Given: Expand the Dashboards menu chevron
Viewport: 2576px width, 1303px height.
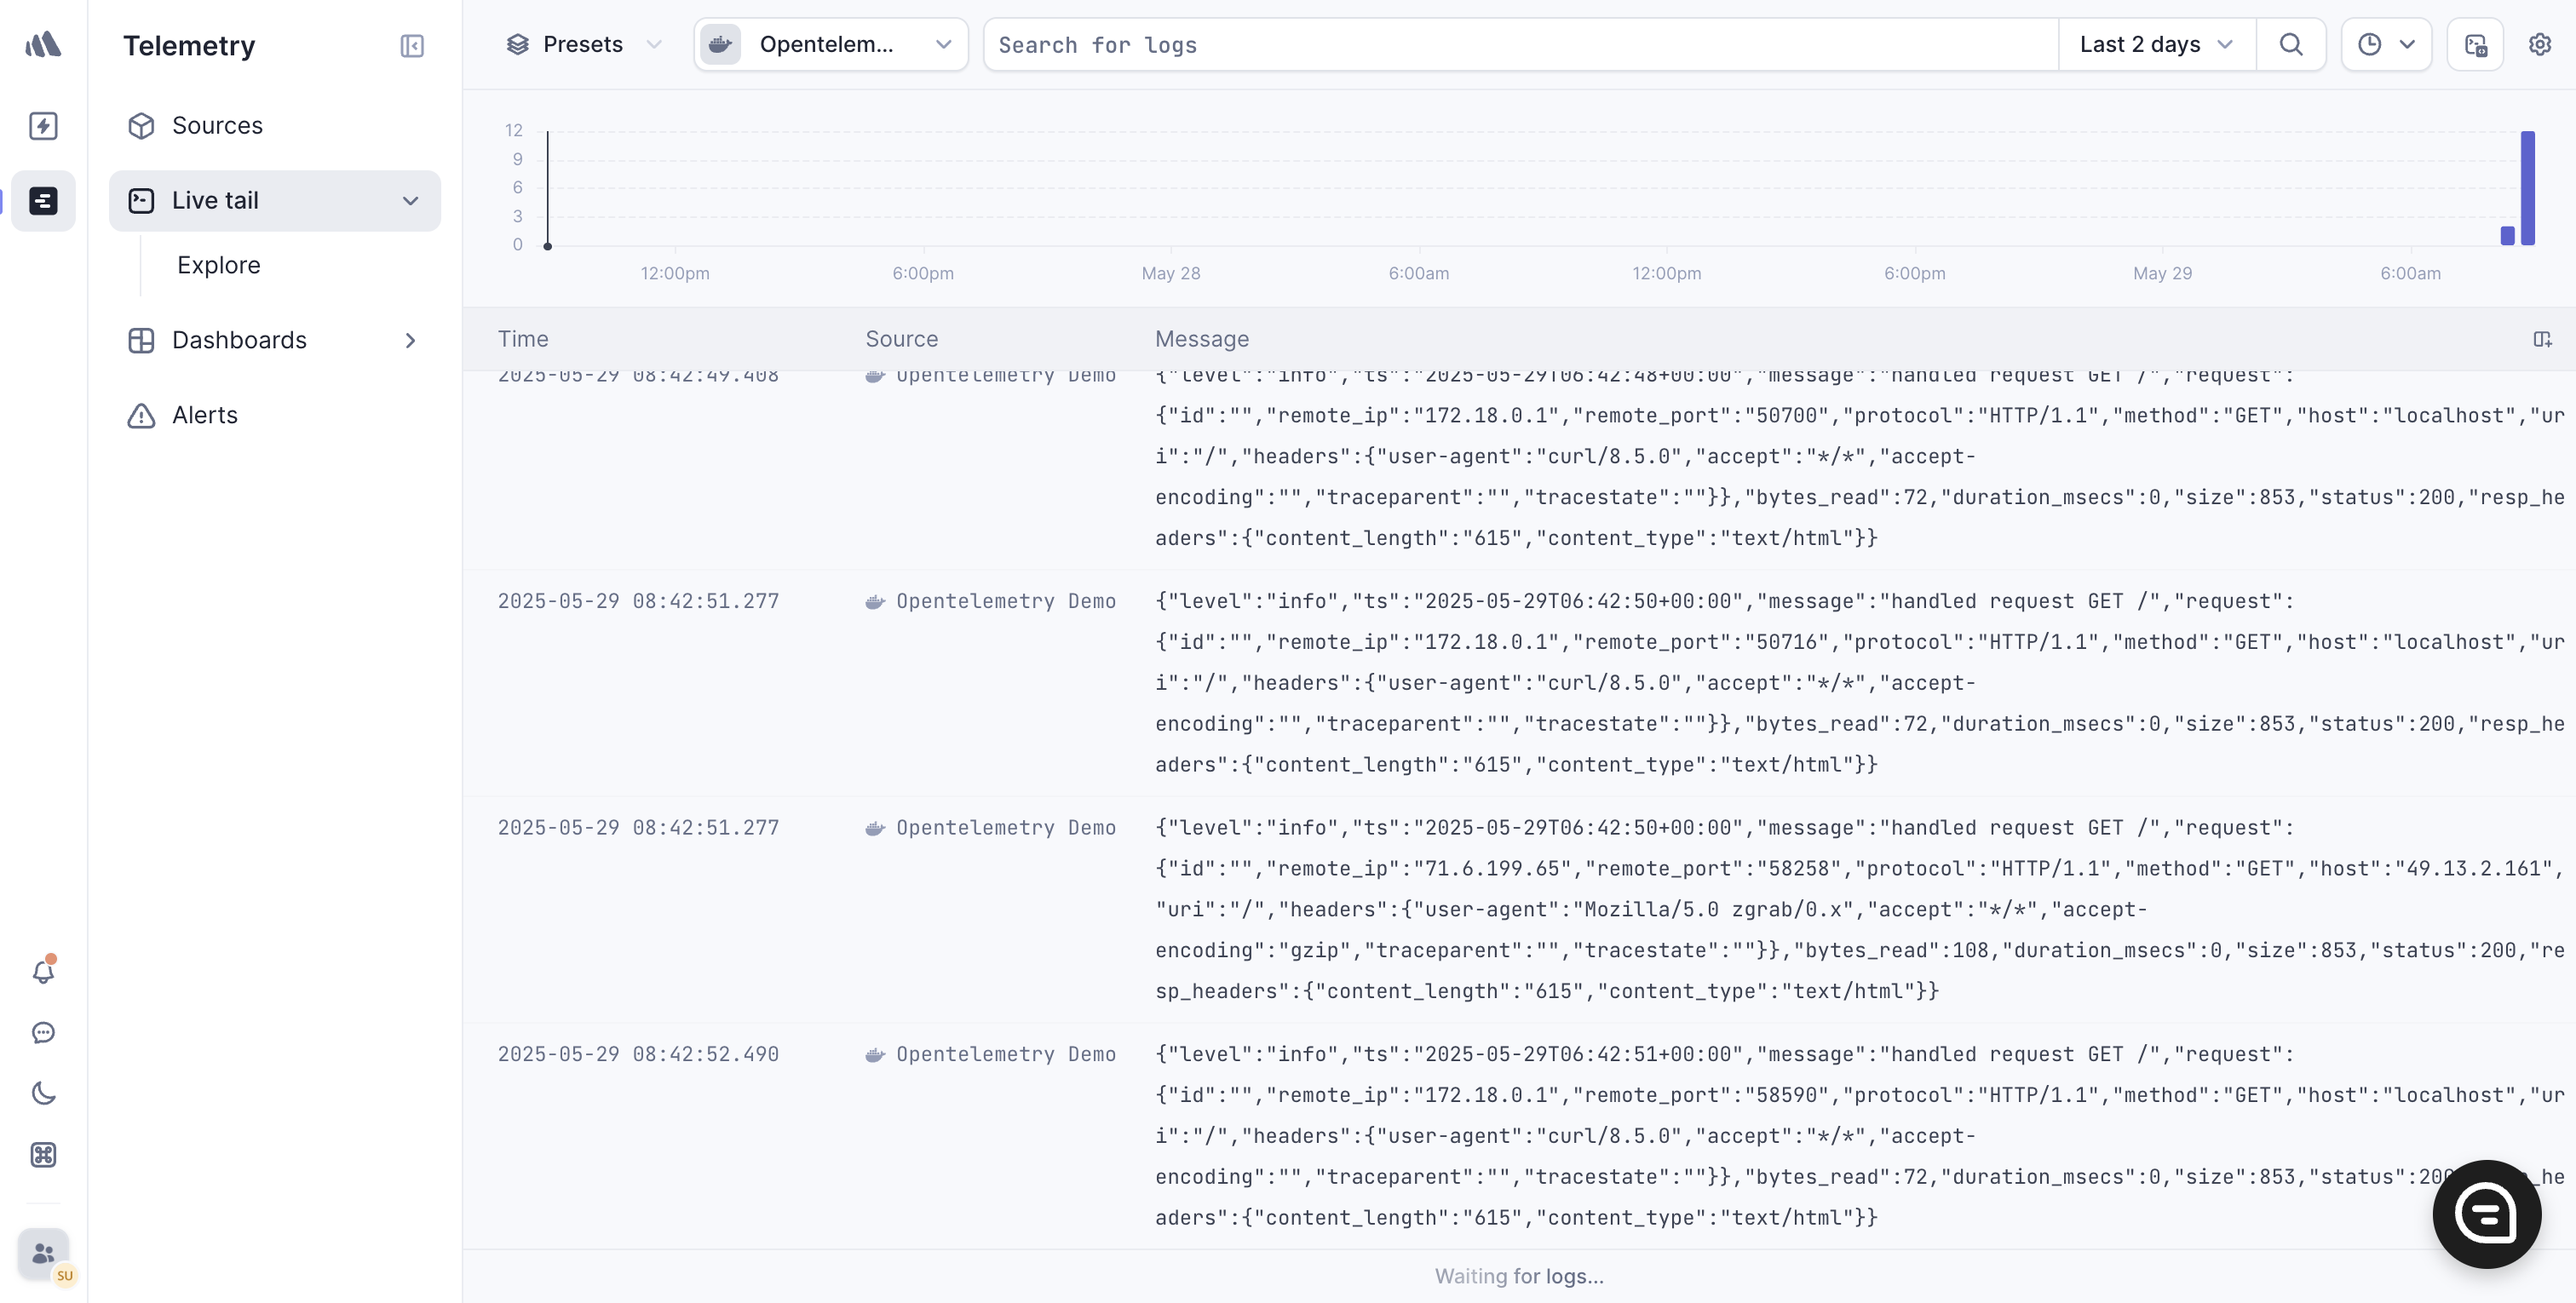Looking at the screenshot, I should point(410,340).
